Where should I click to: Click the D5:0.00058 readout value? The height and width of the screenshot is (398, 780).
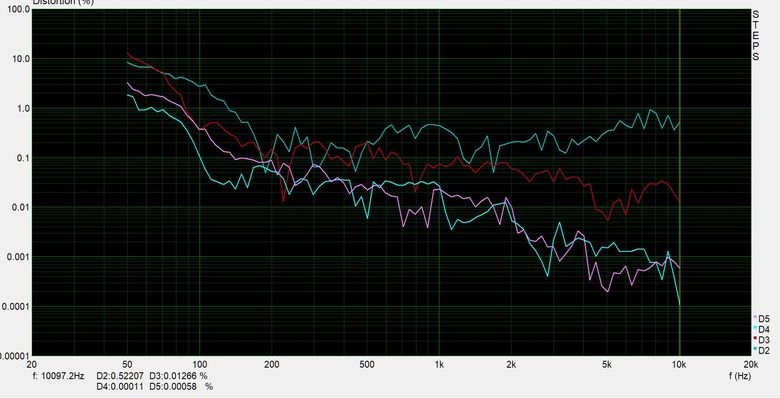coord(173,387)
